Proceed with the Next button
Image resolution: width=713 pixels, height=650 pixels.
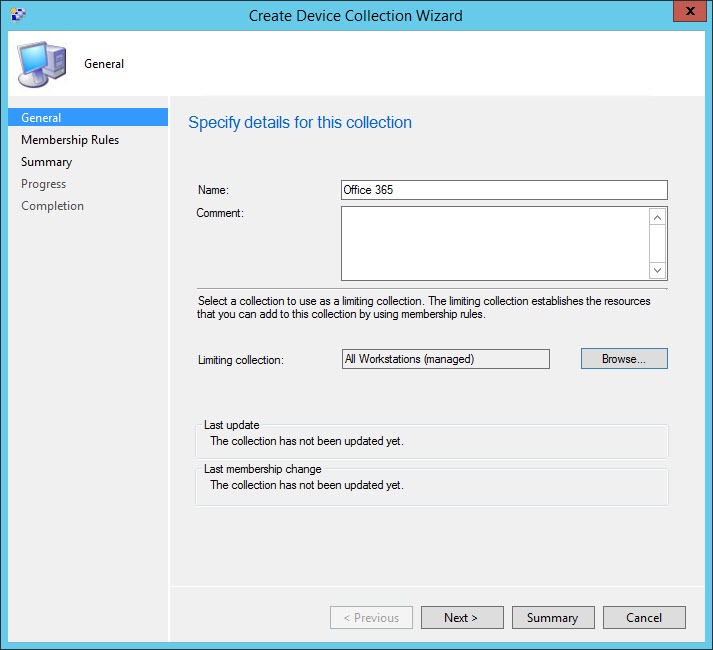(461, 618)
